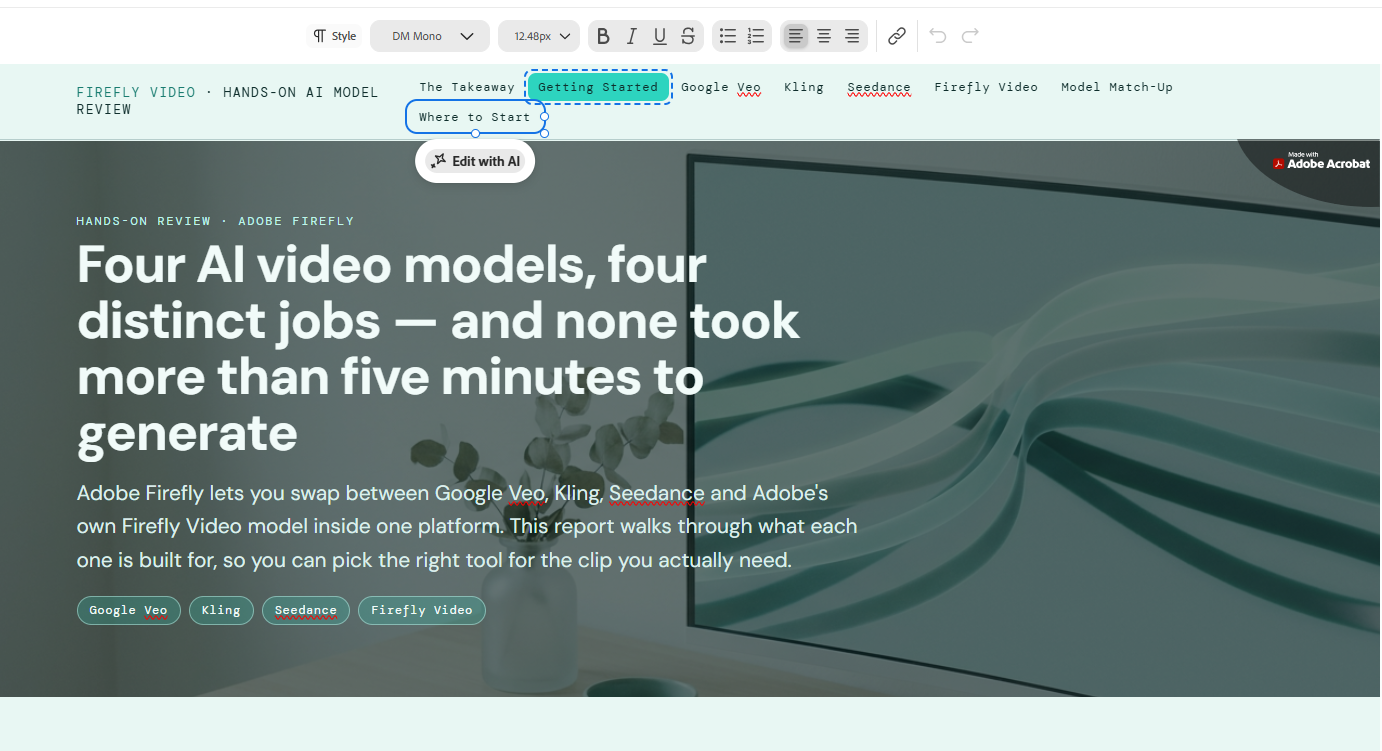This screenshot has height=751, width=1382.
Task: Click the HANDS-ON REVIEW · ADOBE FIREFLY label
Action: (215, 221)
